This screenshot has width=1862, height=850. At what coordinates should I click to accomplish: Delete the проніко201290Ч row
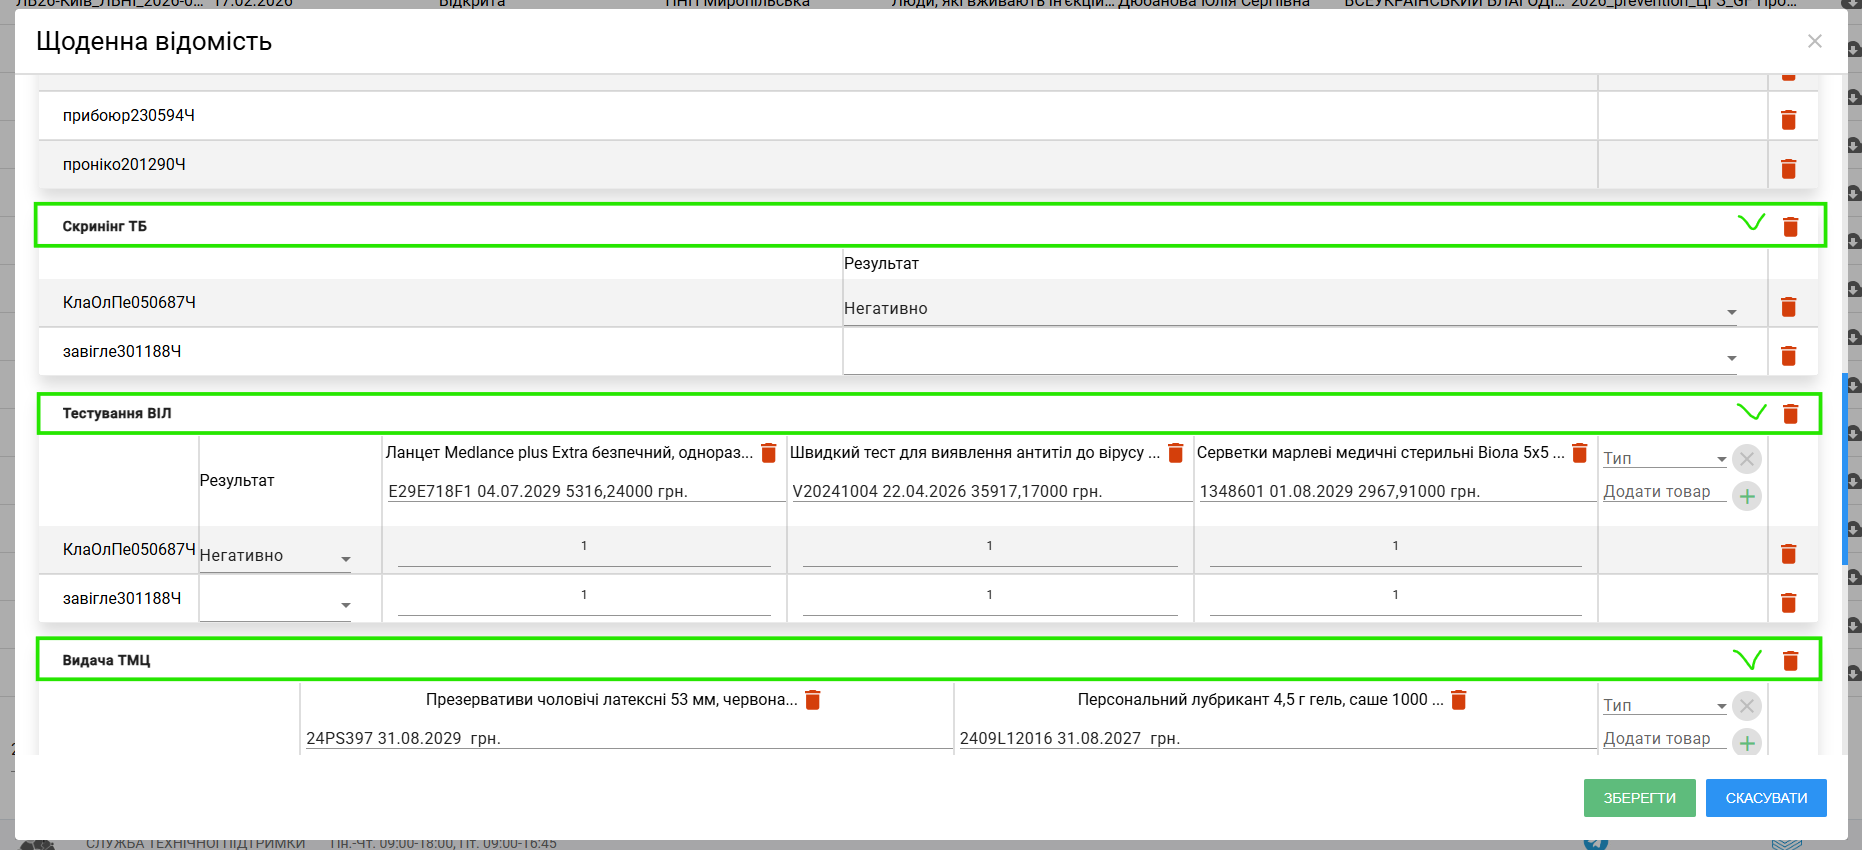[1788, 169]
